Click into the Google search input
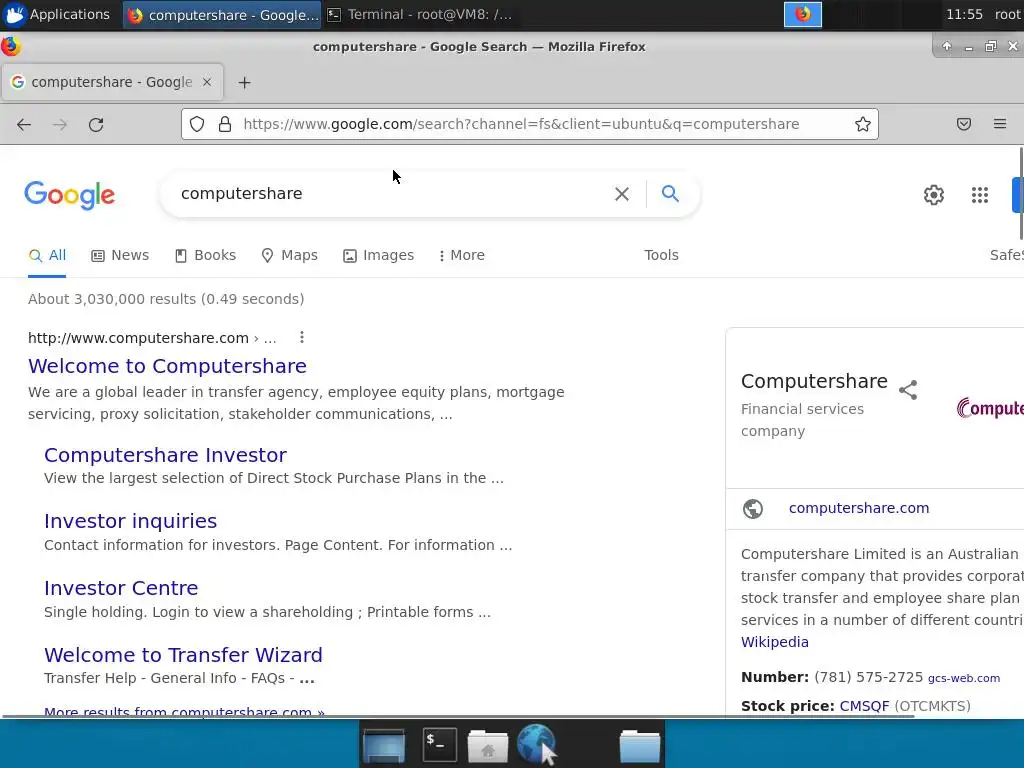The height and width of the screenshot is (768, 1024). pos(392,194)
